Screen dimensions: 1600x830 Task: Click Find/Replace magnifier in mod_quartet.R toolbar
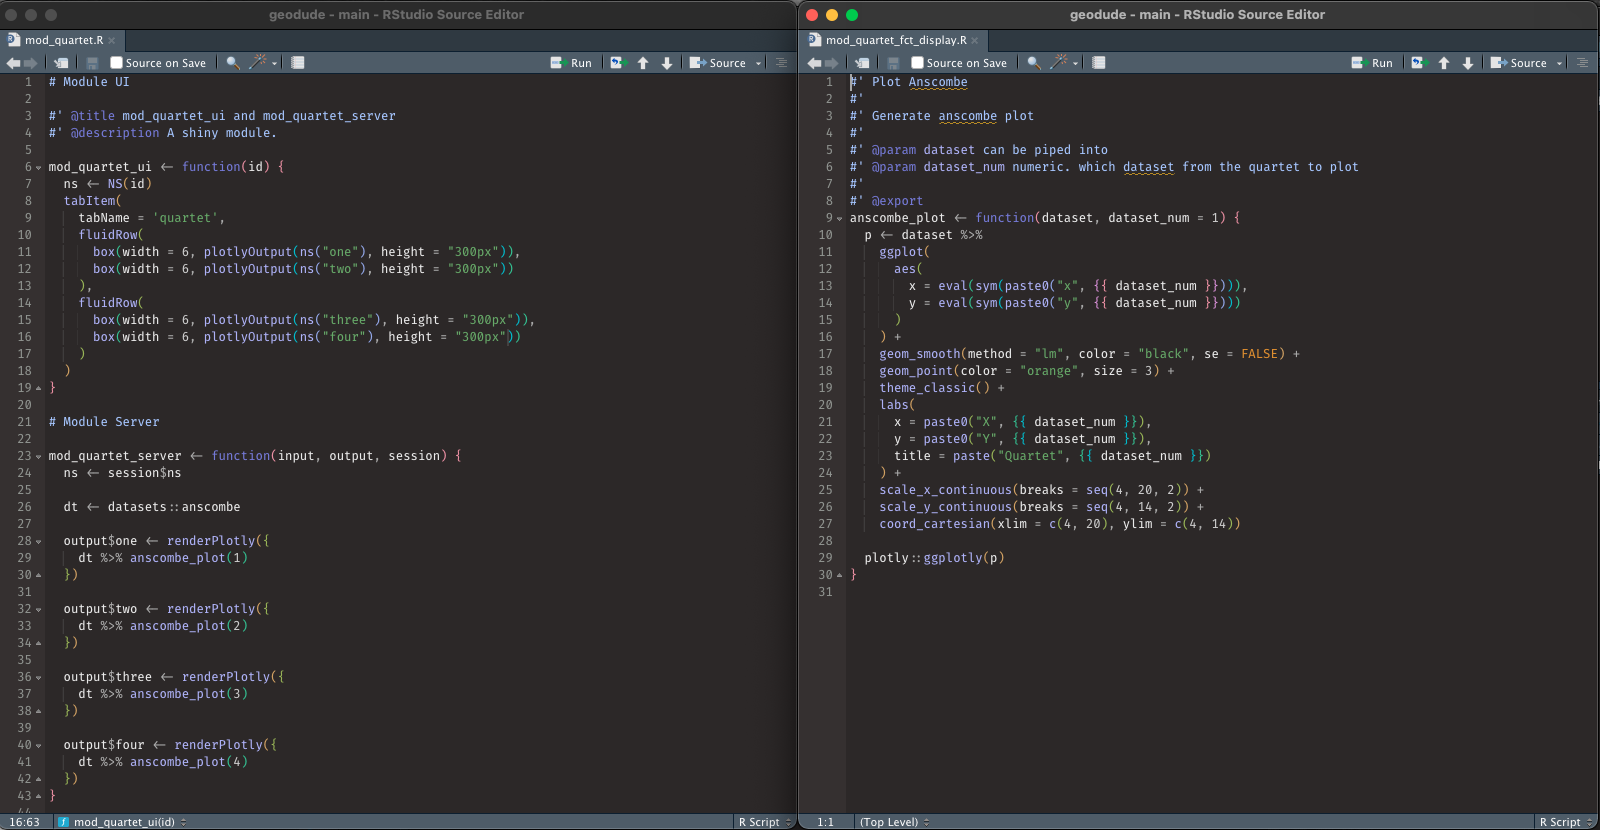coord(233,63)
